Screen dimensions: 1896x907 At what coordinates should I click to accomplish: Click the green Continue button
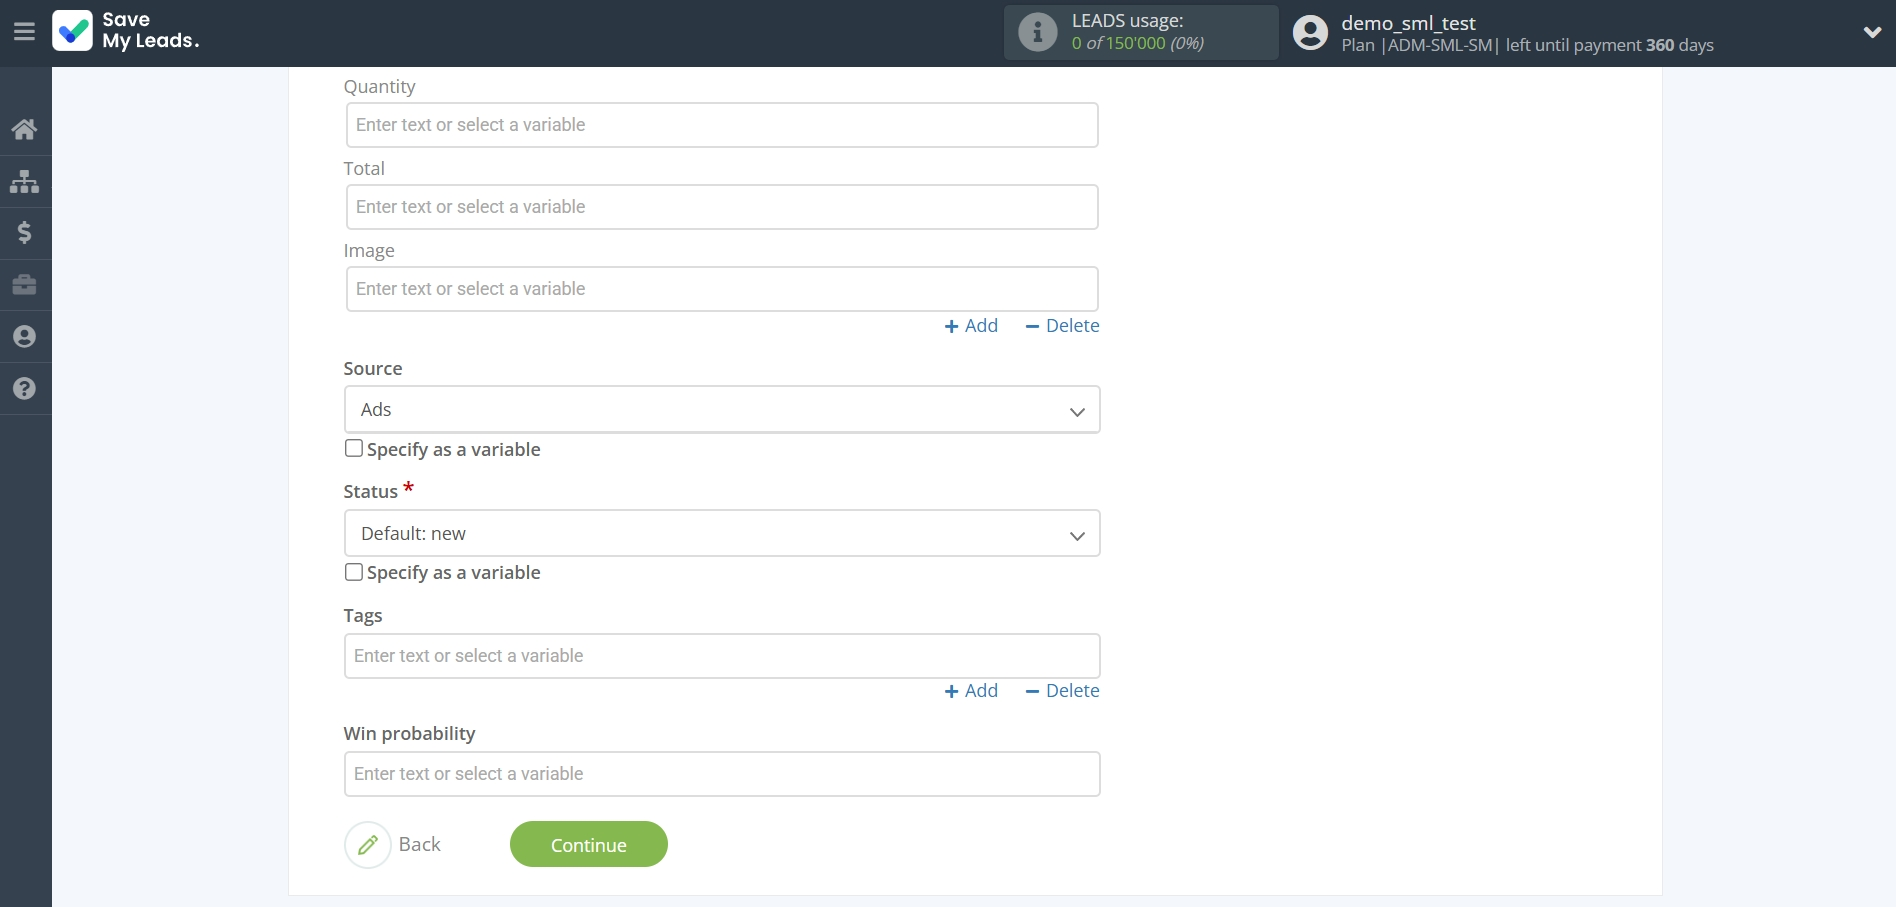coord(588,845)
